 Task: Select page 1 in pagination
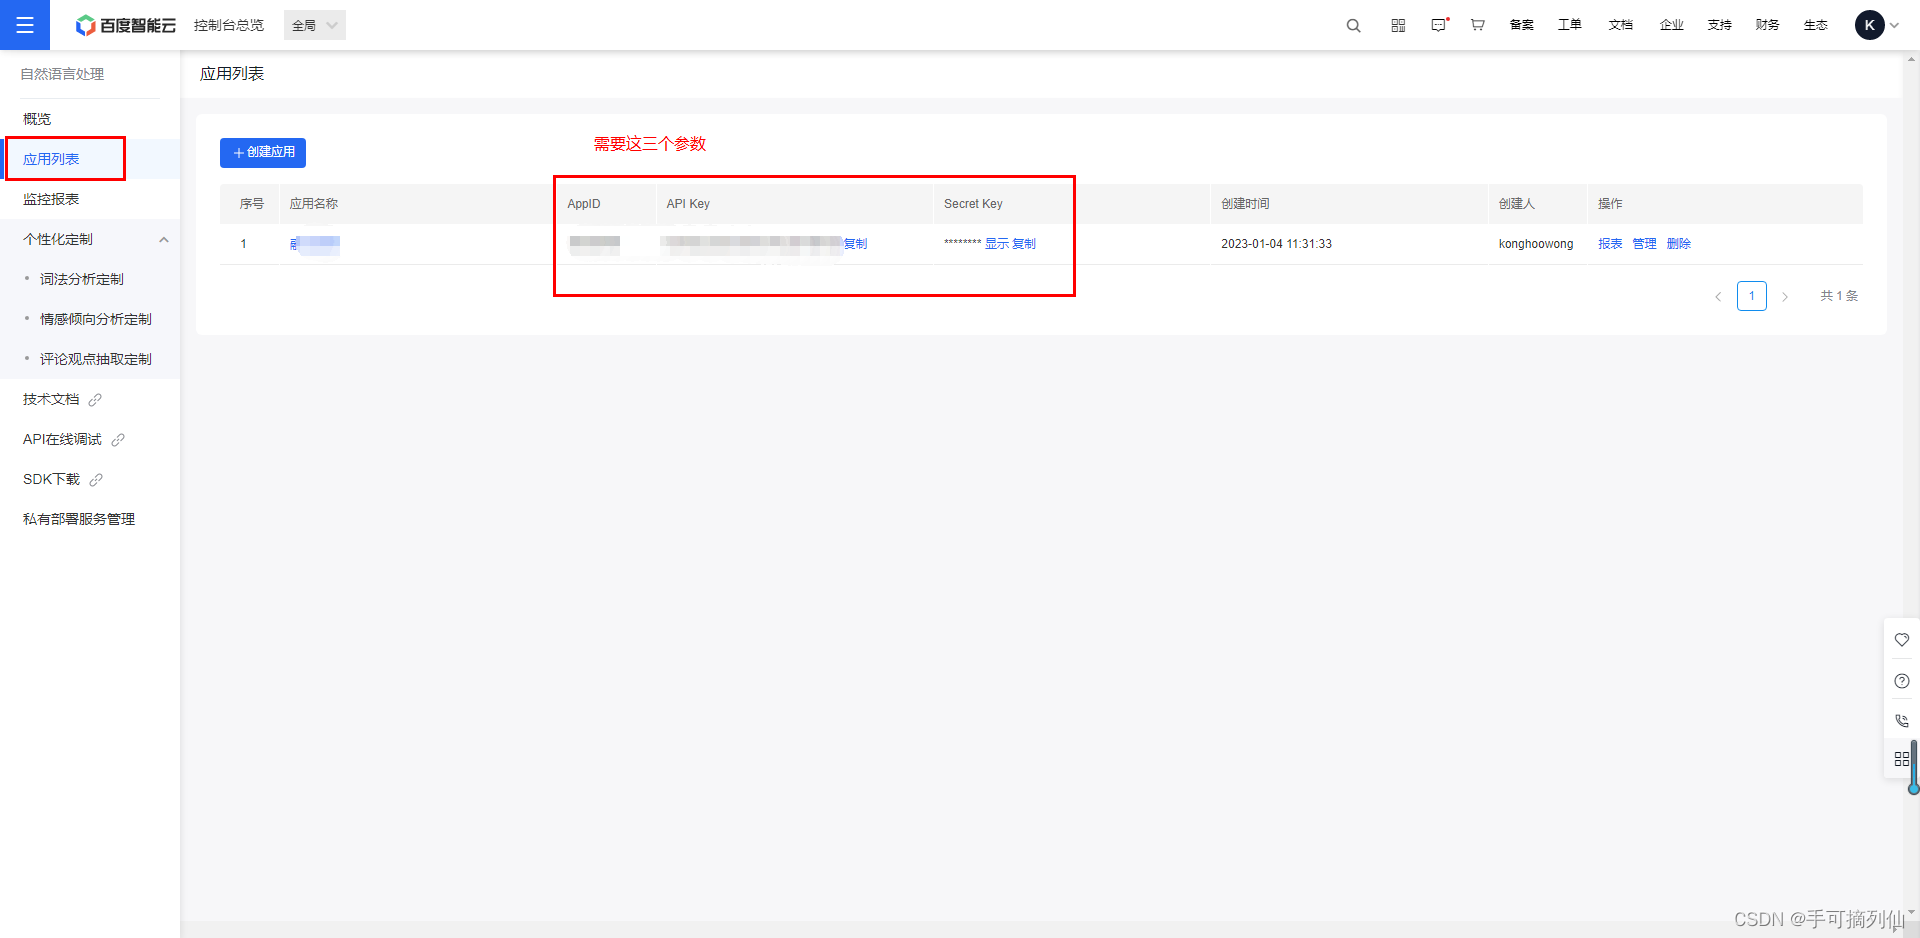pyautogui.click(x=1752, y=296)
